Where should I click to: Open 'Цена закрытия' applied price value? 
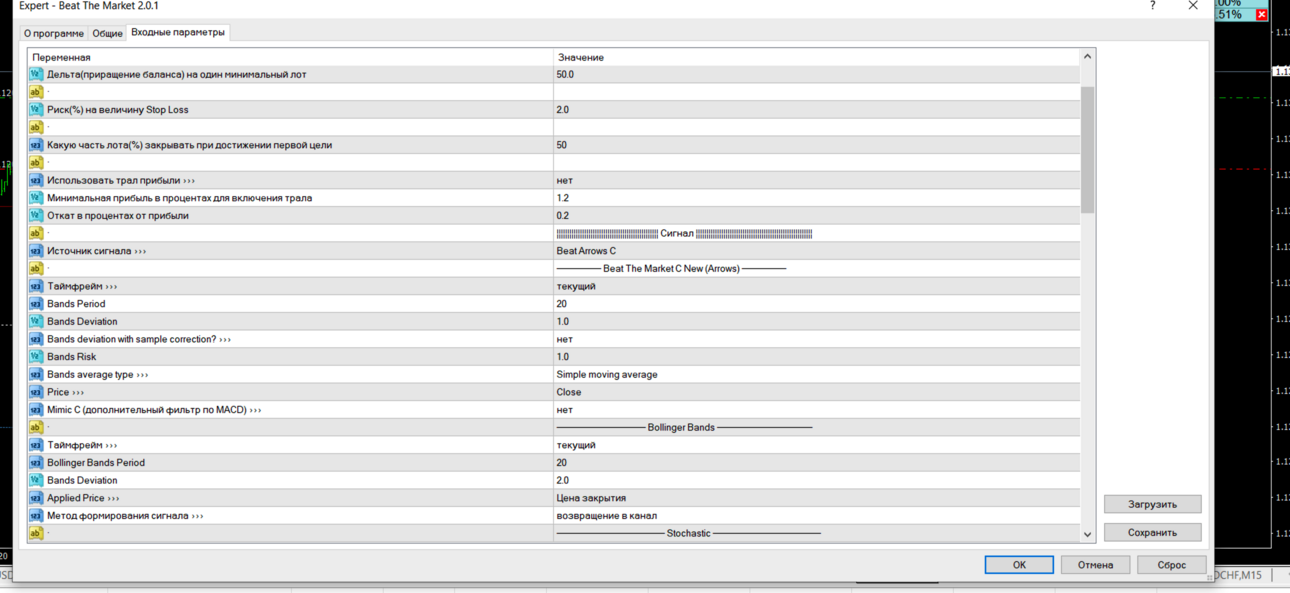click(x=817, y=498)
